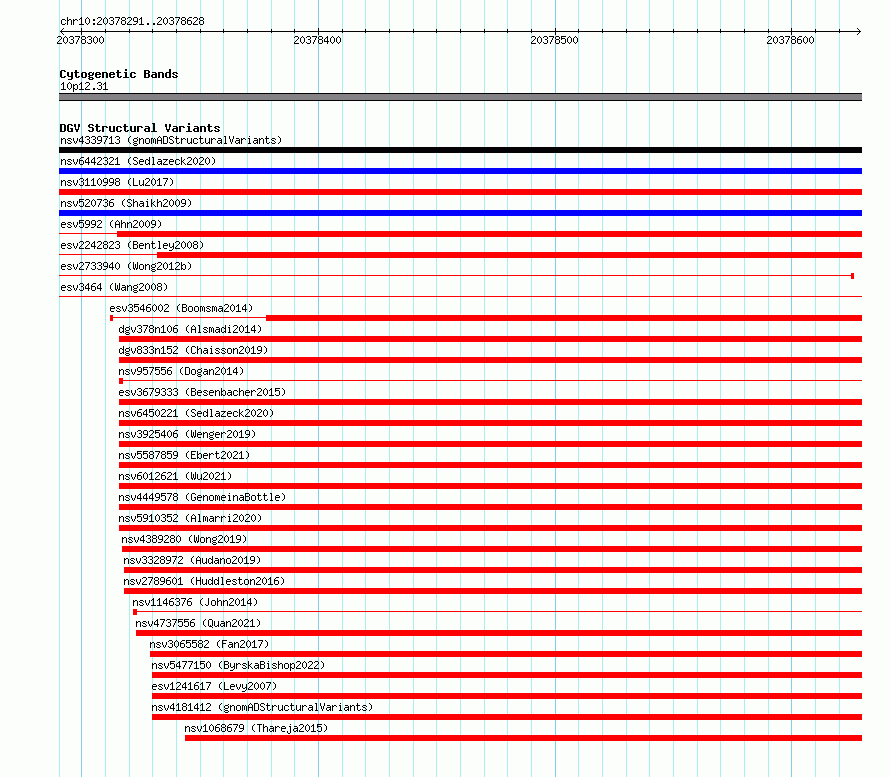Click ruler position 20378400
The width and height of the screenshot is (890, 777).
317,40
